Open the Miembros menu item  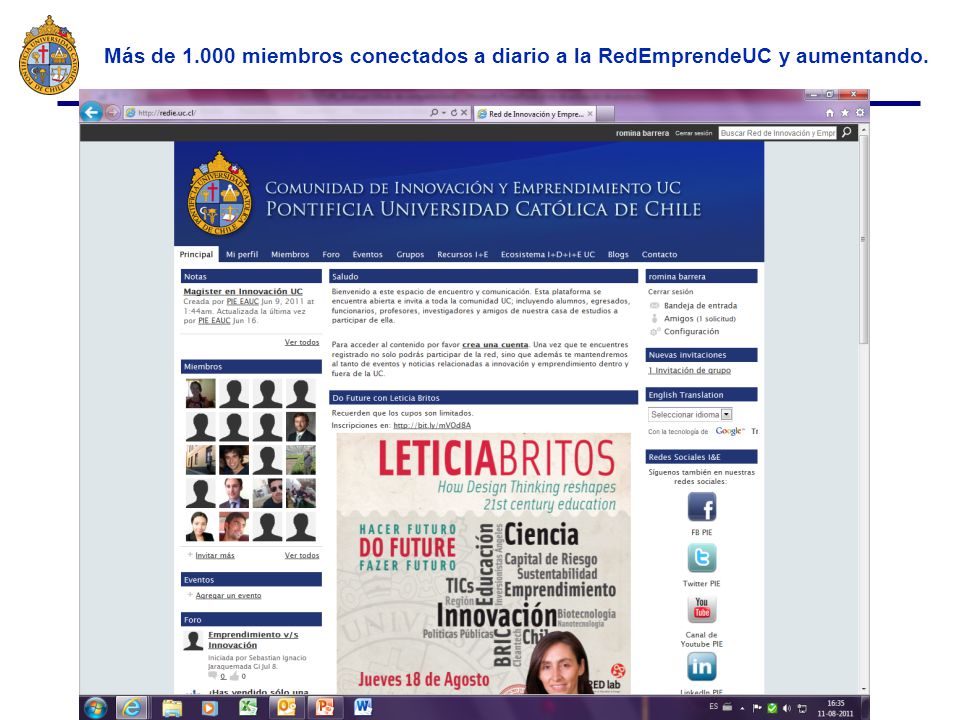coord(290,254)
